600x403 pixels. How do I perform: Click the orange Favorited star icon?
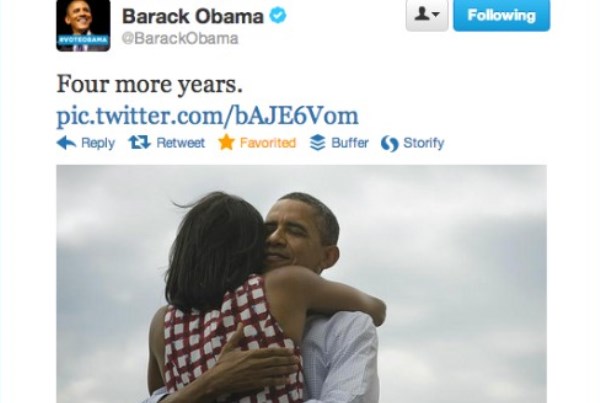(x=226, y=142)
